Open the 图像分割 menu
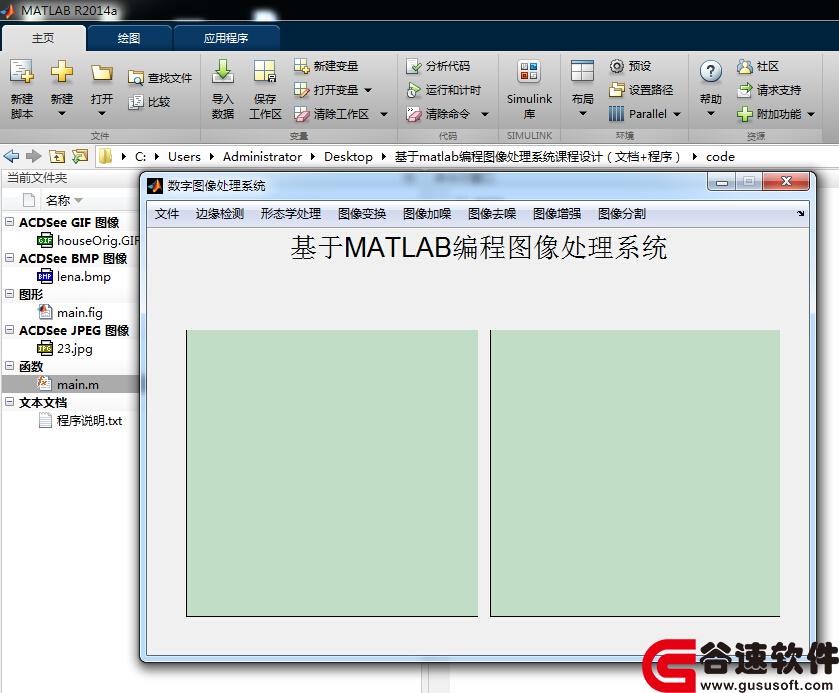This screenshot has width=839, height=693. (x=622, y=214)
